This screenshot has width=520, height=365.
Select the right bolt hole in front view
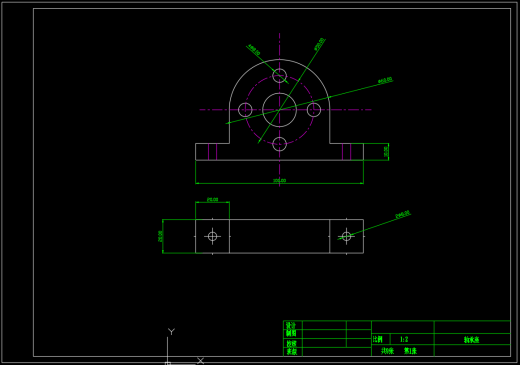pos(314,110)
